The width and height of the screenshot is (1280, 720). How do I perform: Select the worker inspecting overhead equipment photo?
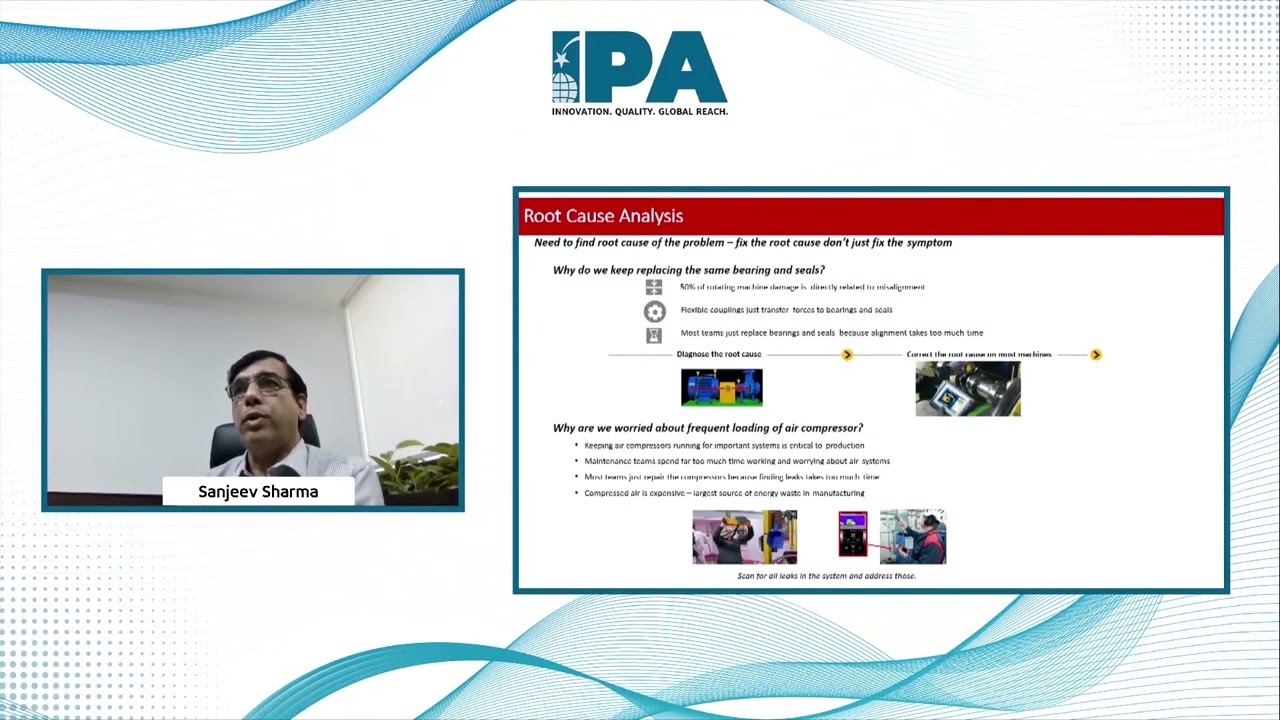click(744, 537)
